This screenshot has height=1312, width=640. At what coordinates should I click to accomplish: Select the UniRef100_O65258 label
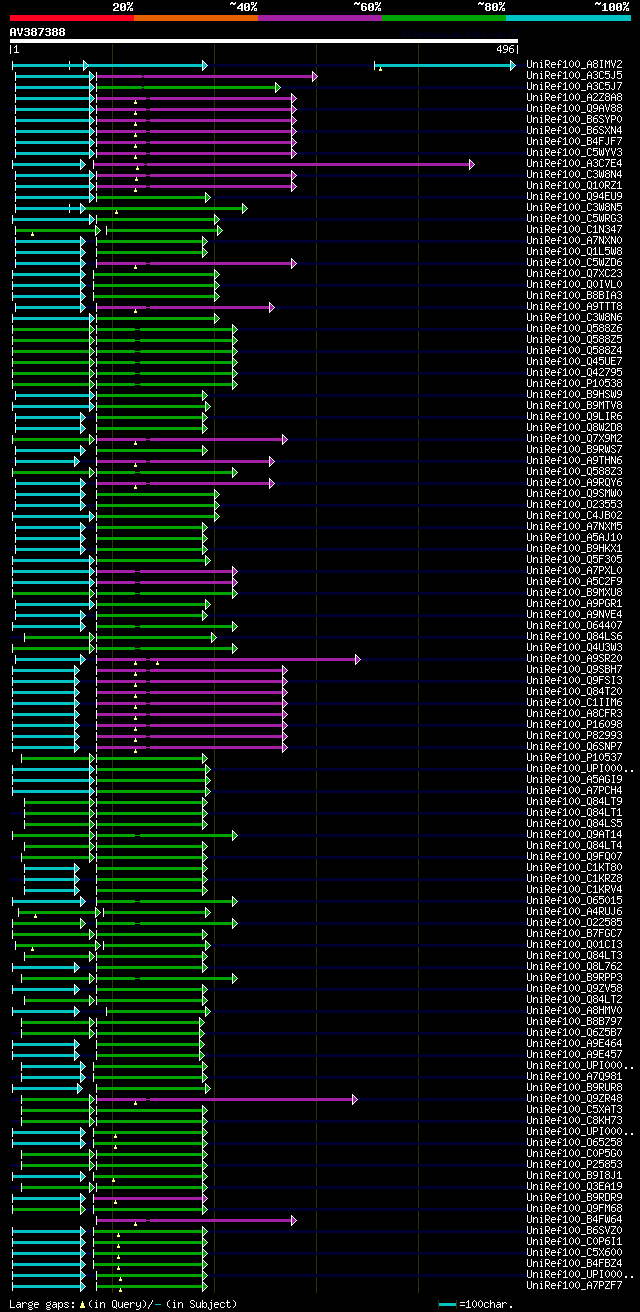pos(576,1142)
